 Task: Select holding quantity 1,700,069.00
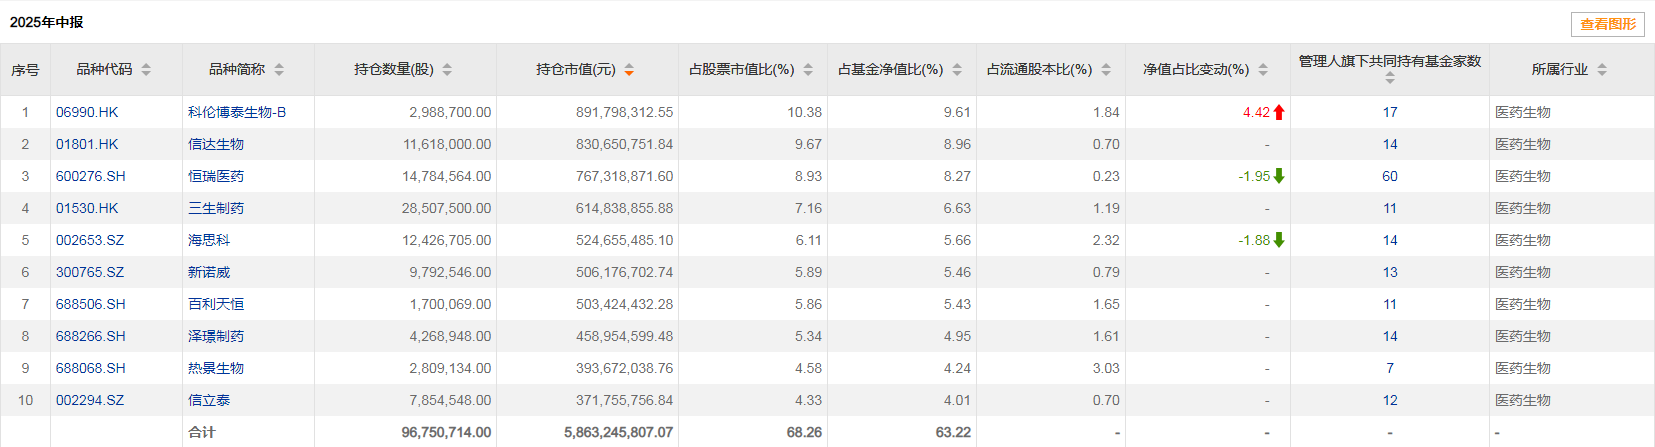(450, 304)
